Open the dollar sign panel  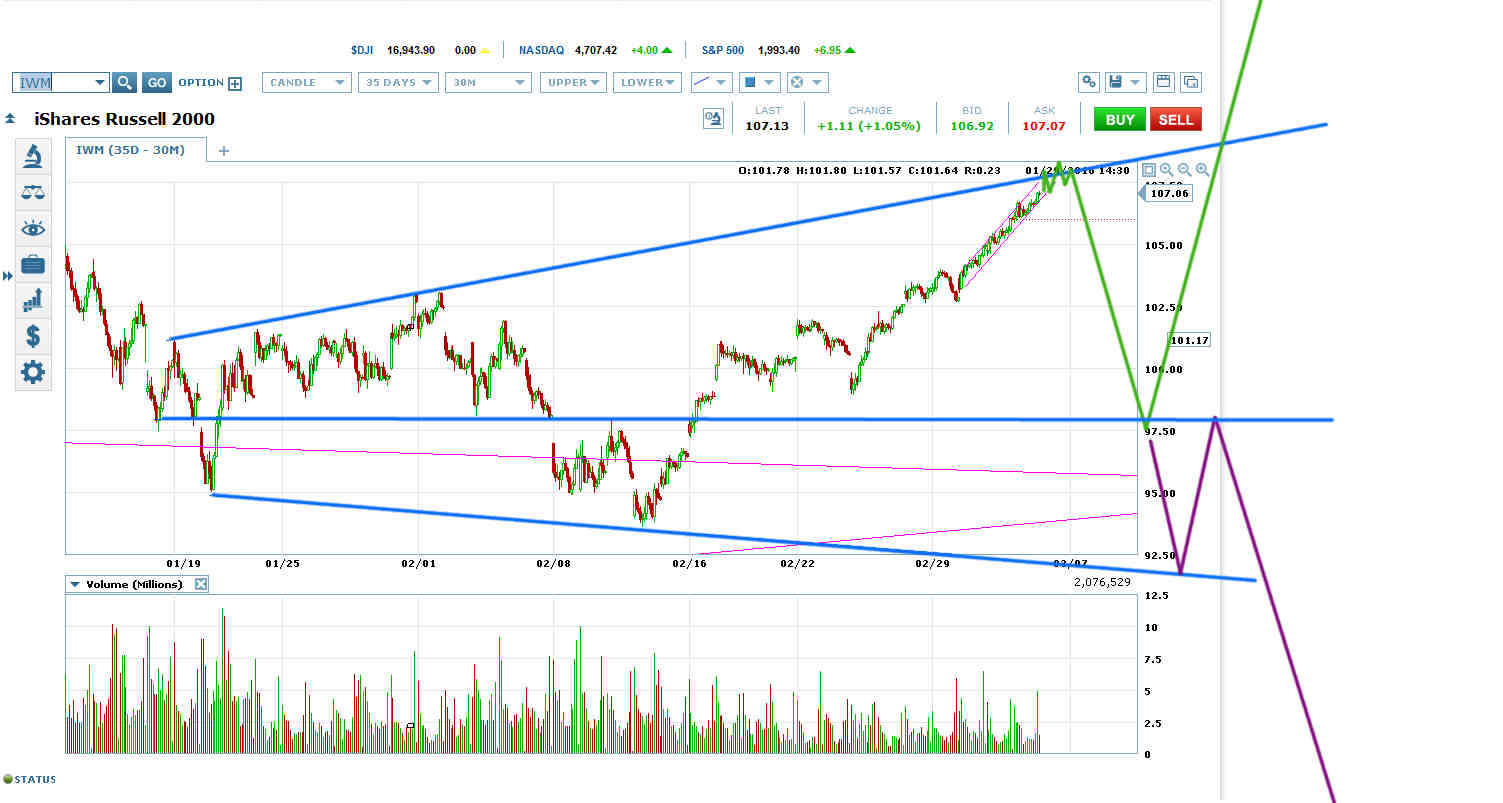click(33, 336)
